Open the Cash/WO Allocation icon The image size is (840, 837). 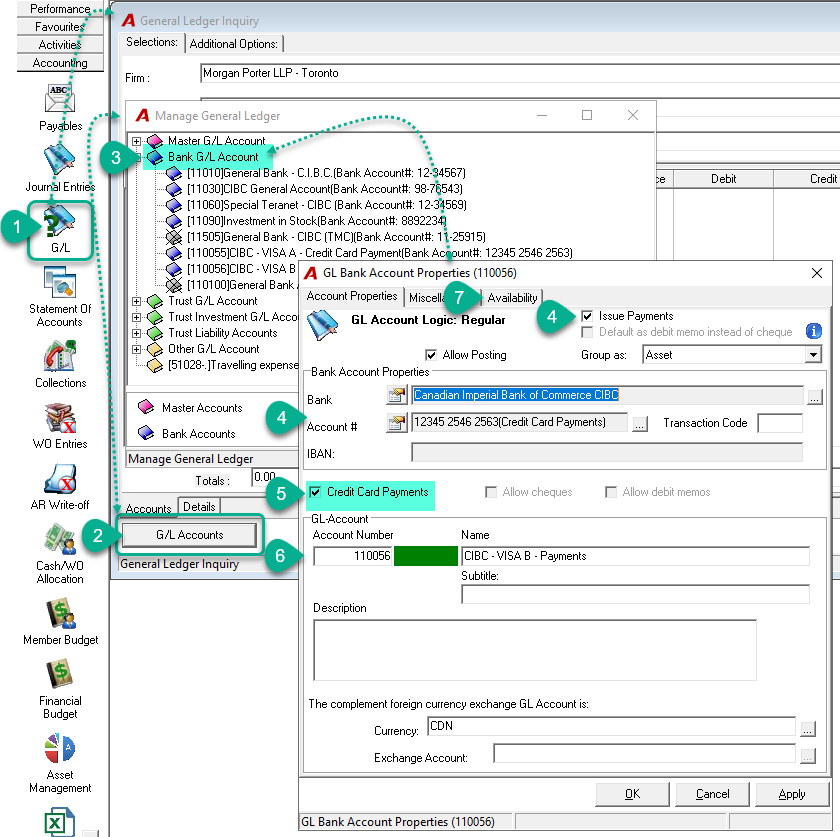[60, 539]
